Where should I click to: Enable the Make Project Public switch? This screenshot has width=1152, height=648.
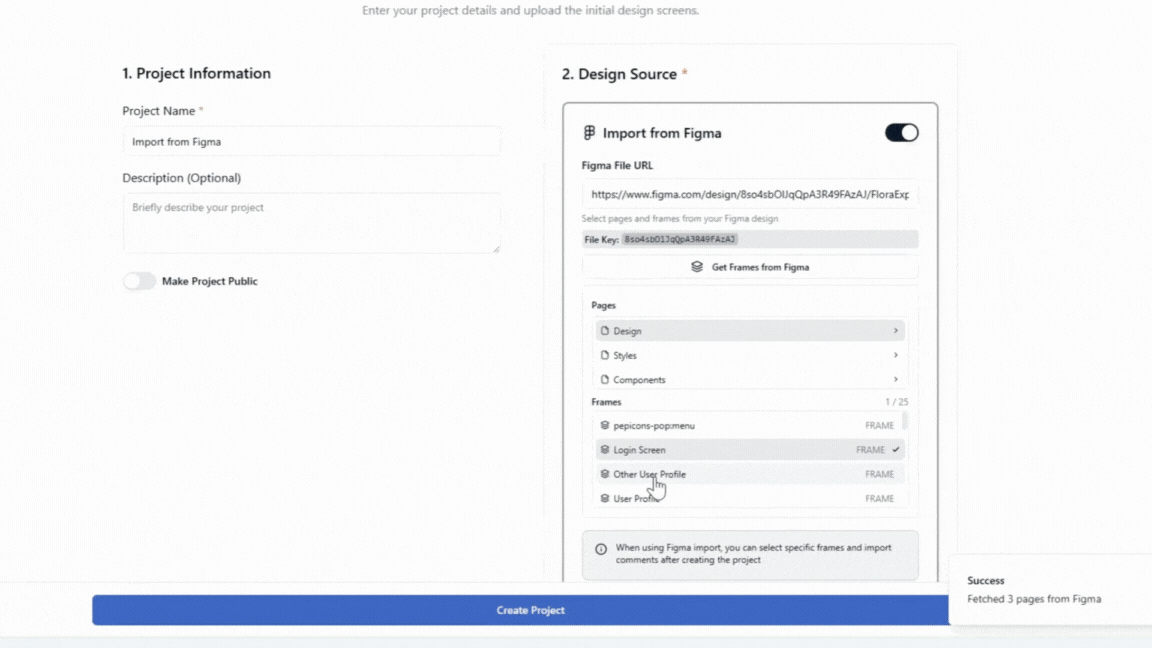(140, 282)
